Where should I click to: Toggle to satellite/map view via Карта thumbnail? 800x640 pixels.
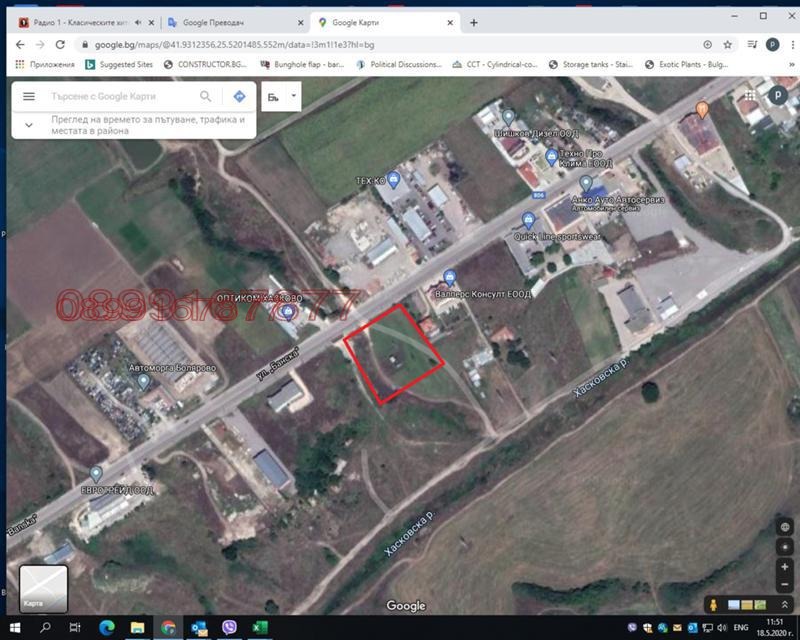44,588
